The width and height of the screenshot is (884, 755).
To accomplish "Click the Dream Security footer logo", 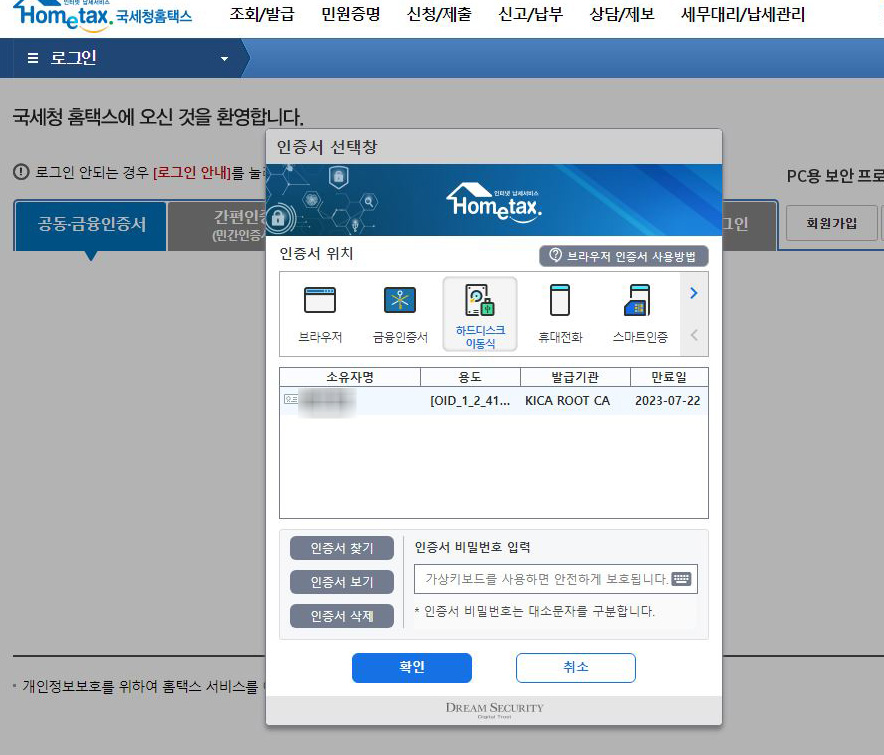I will (x=494, y=709).
